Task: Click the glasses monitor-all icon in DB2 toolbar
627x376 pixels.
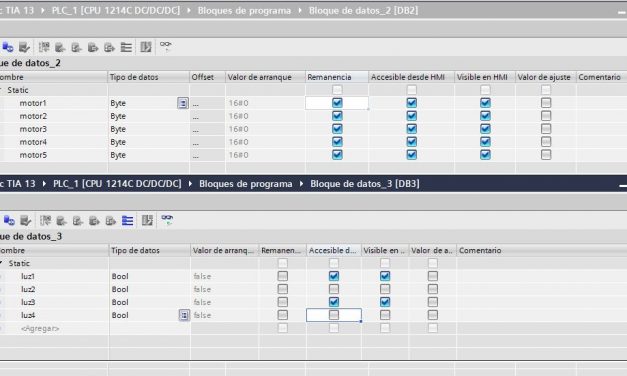Action: click(166, 46)
